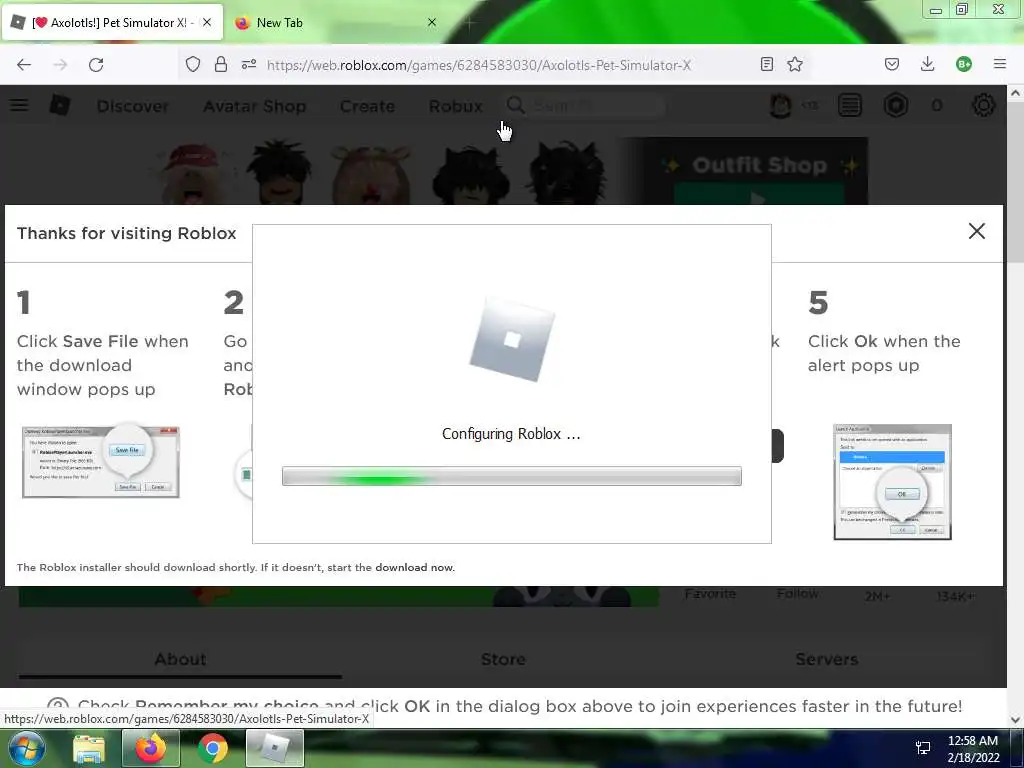The height and width of the screenshot is (768, 1024).
Task: Click the download now link
Action: pyautogui.click(x=415, y=568)
